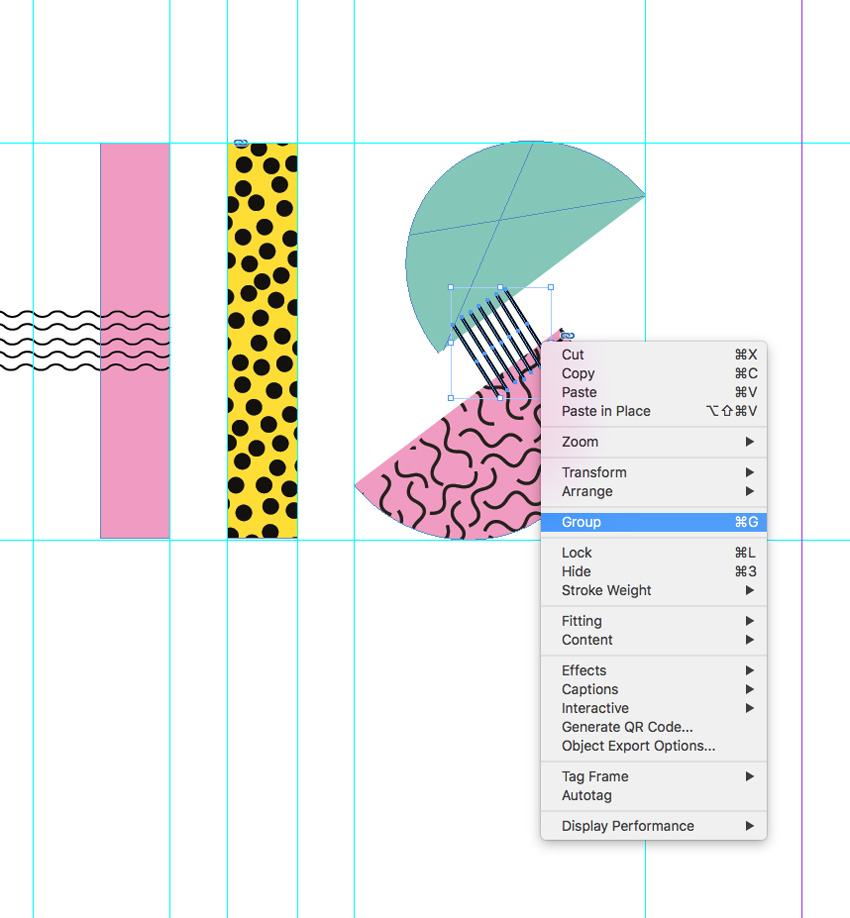This screenshot has width=850, height=918.
Task: Click Group in the context menu
Action: (x=653, y=522)
